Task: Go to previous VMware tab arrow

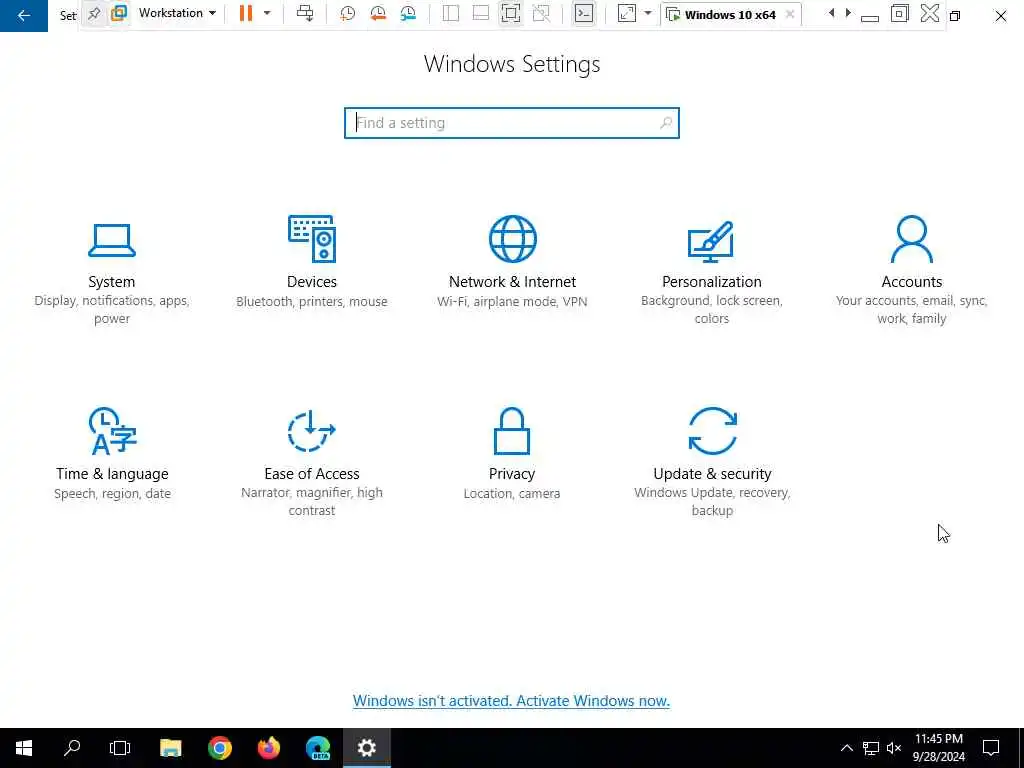Action: [831, 13]
